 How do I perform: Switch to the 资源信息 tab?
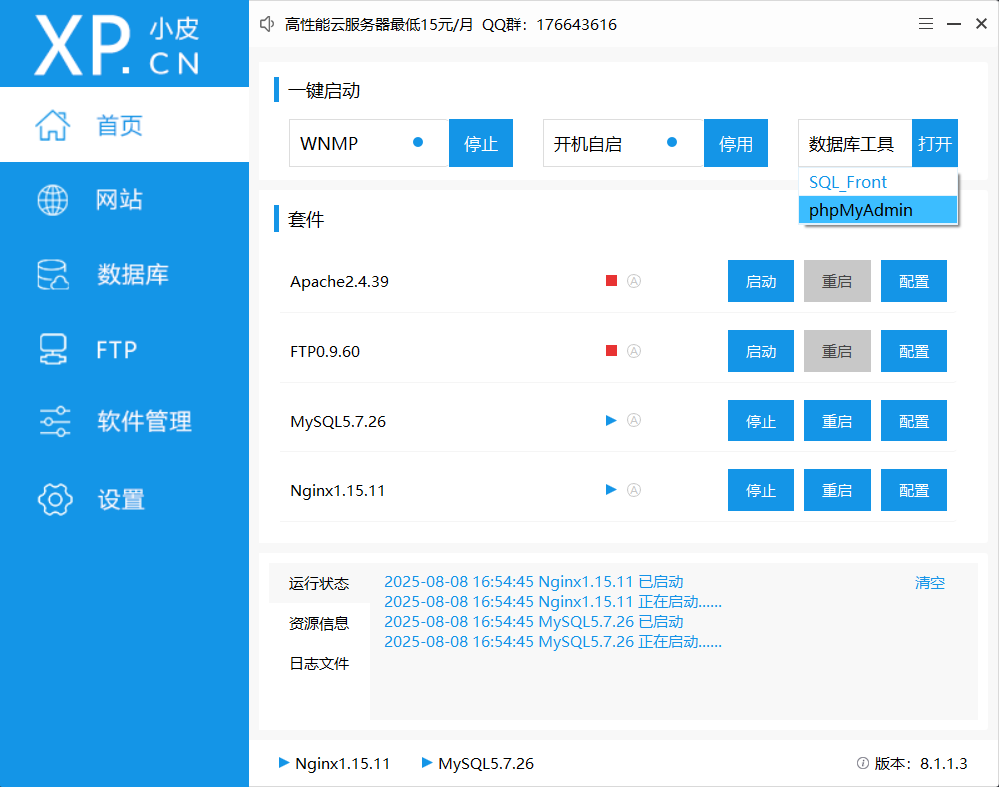point(317,623)
